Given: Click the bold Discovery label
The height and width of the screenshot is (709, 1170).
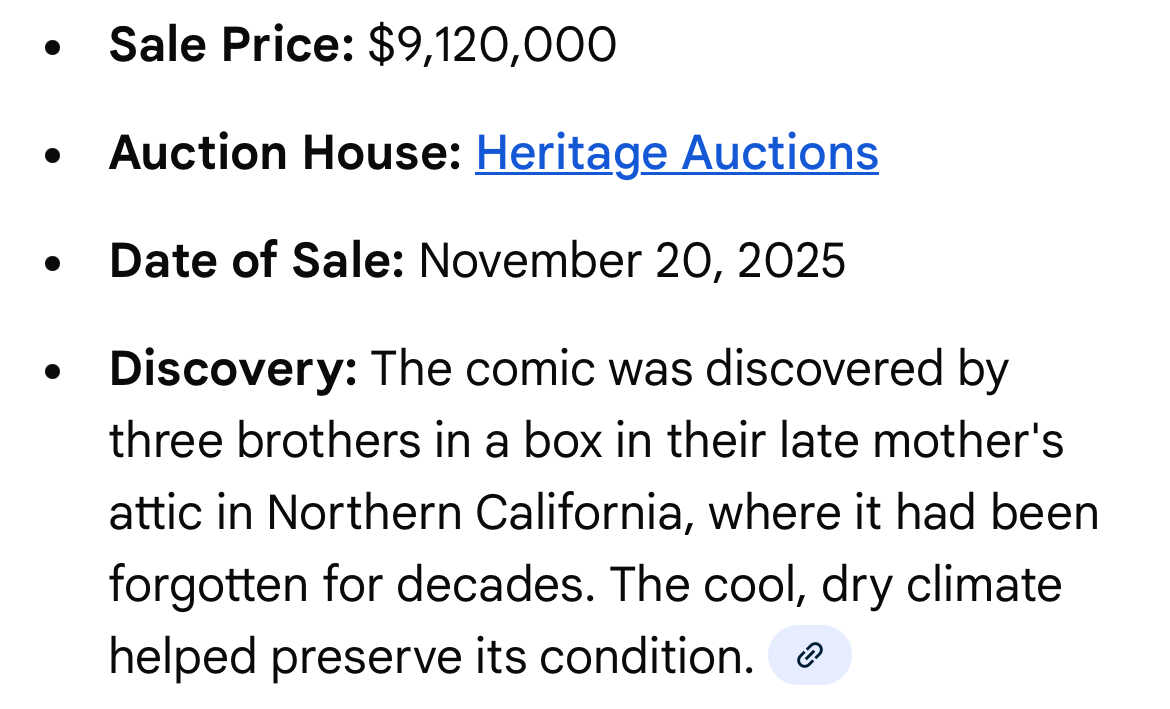Looking at the screenshot, I should [x=233, y=369].
